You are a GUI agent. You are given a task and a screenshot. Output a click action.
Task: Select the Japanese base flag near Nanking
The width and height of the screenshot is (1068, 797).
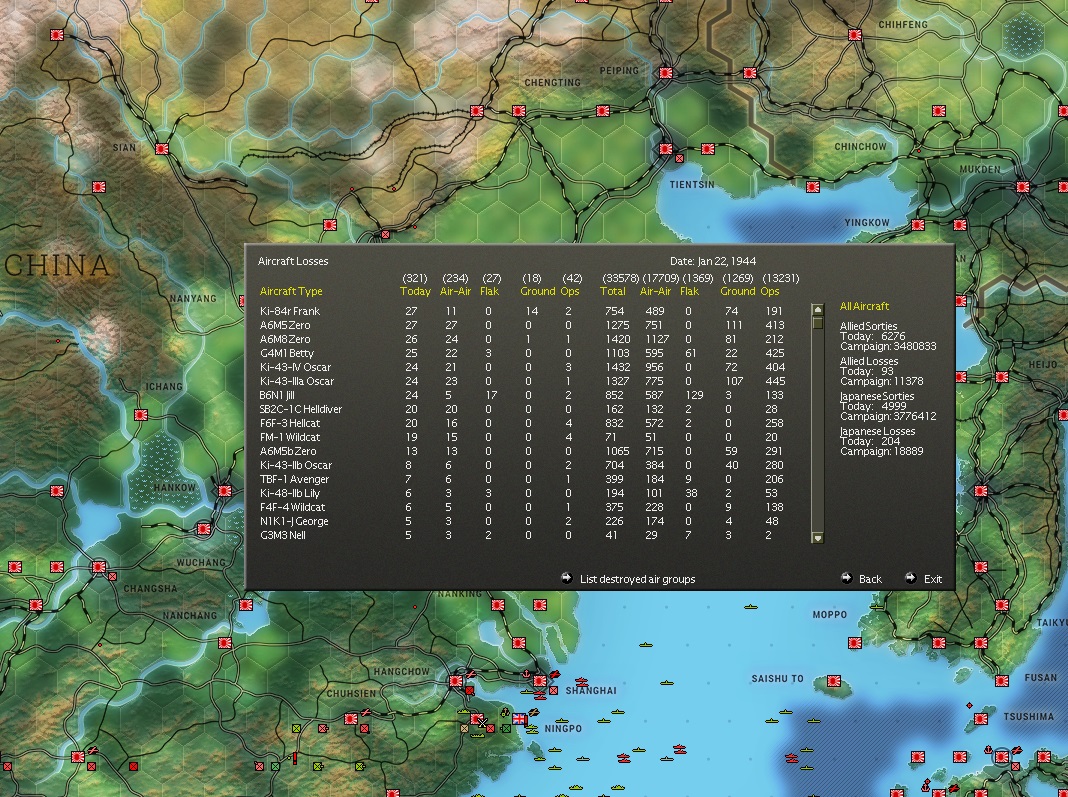click(498, 604)
